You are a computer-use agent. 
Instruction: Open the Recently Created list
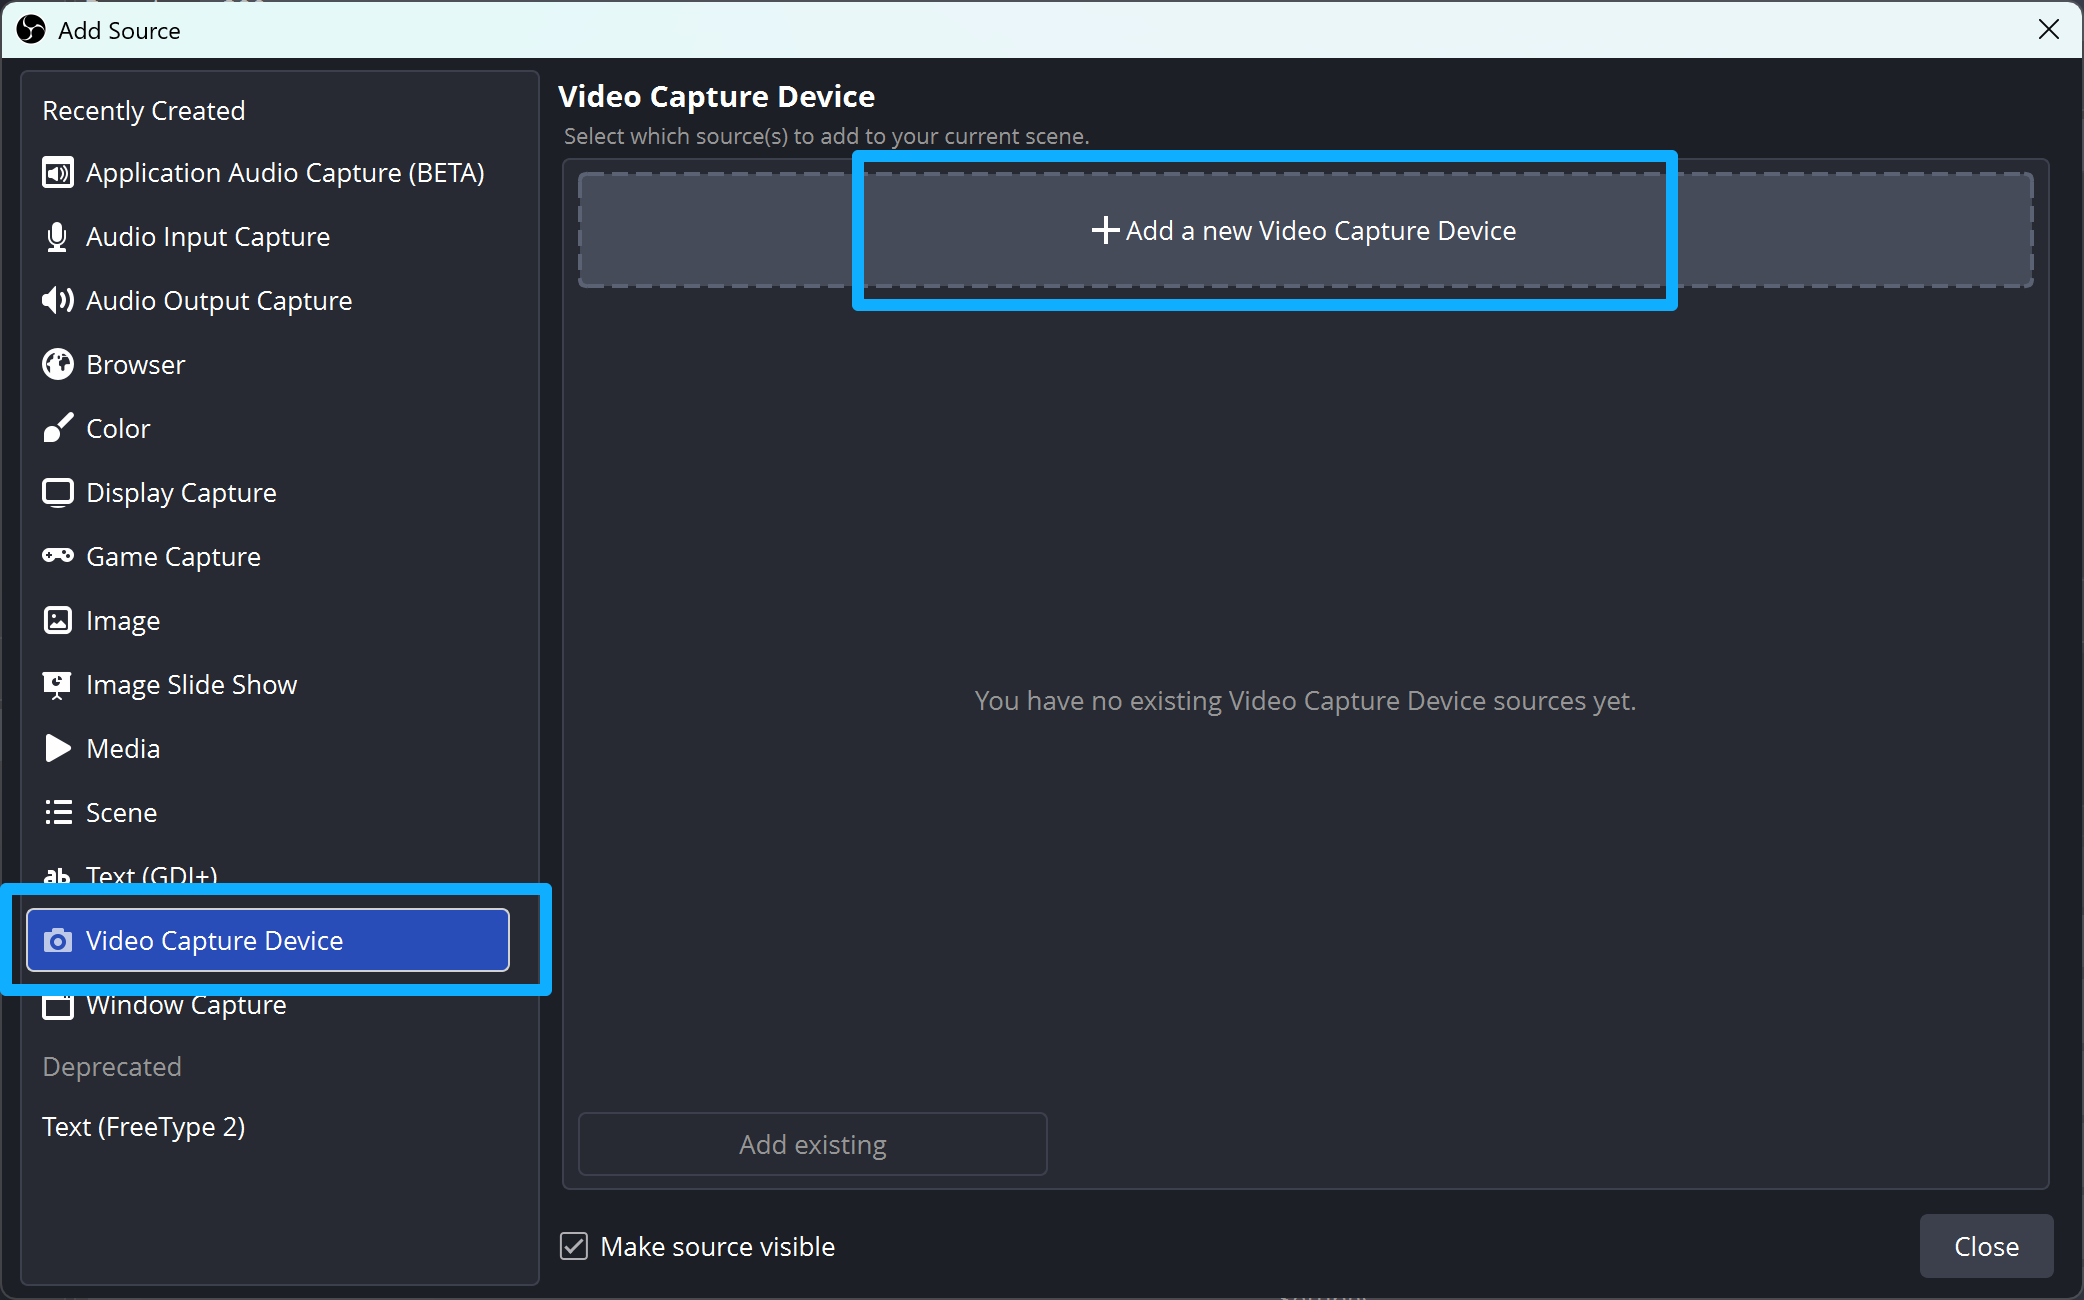[144, 111]
